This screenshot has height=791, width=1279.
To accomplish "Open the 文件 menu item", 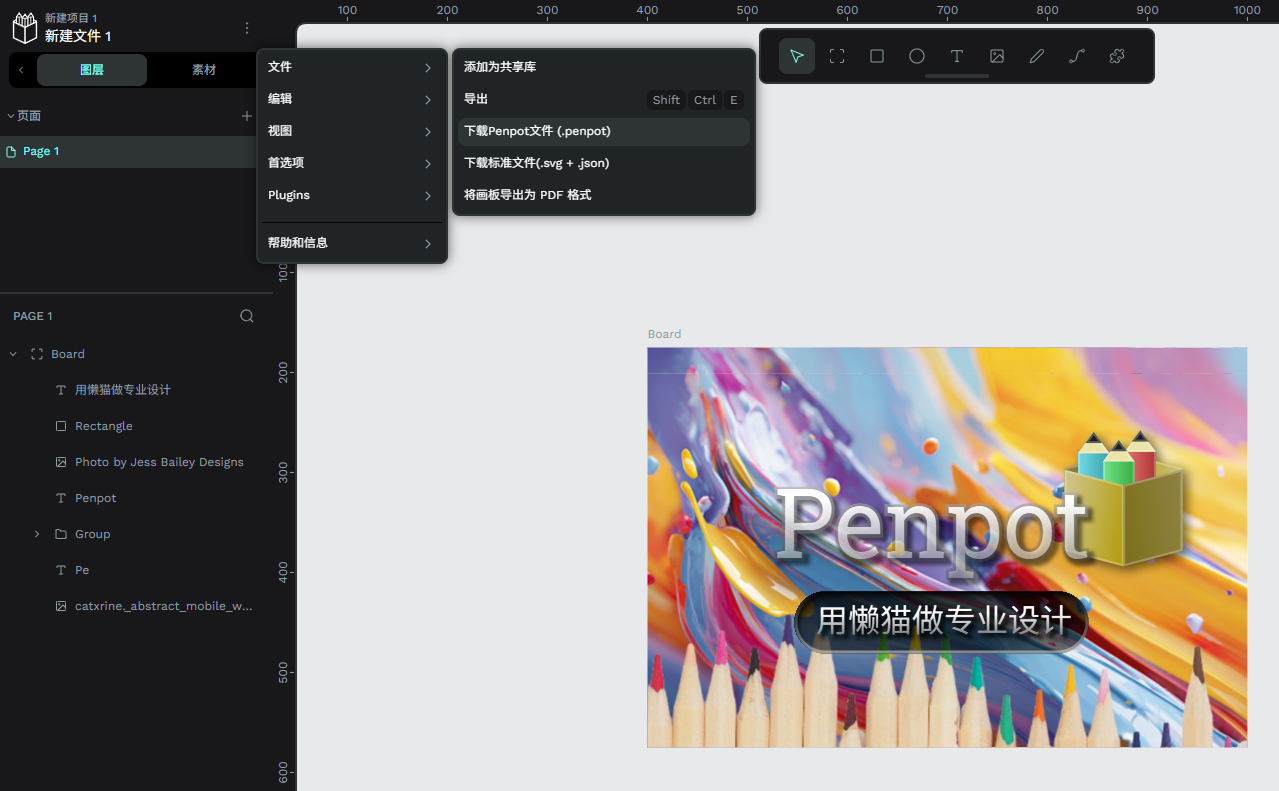I will pos(352,67).
